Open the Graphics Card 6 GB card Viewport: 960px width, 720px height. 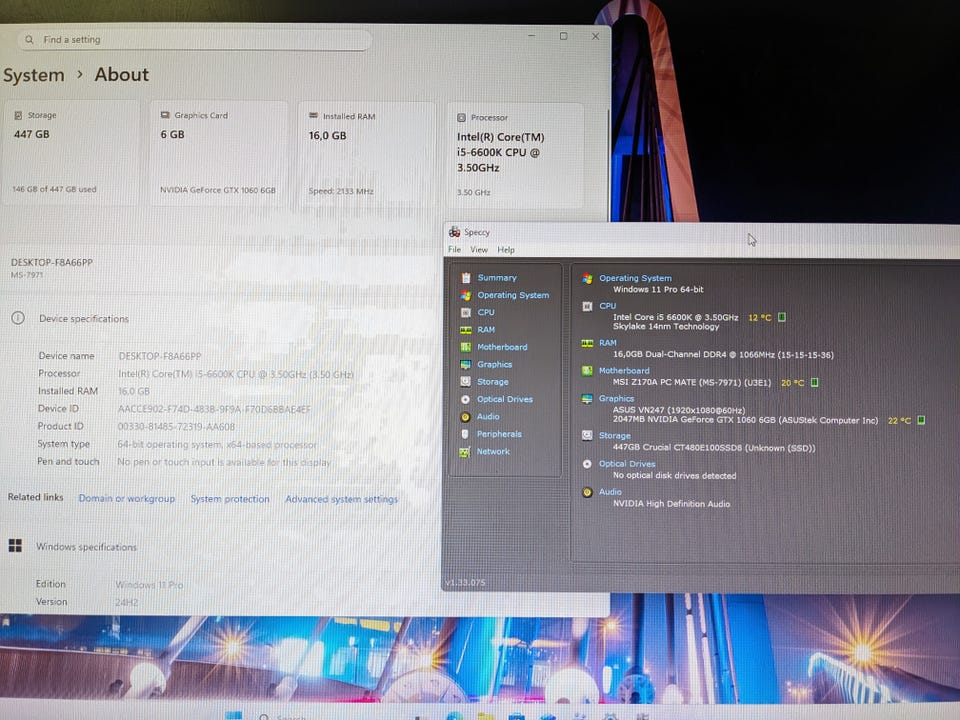click(219, 153)
